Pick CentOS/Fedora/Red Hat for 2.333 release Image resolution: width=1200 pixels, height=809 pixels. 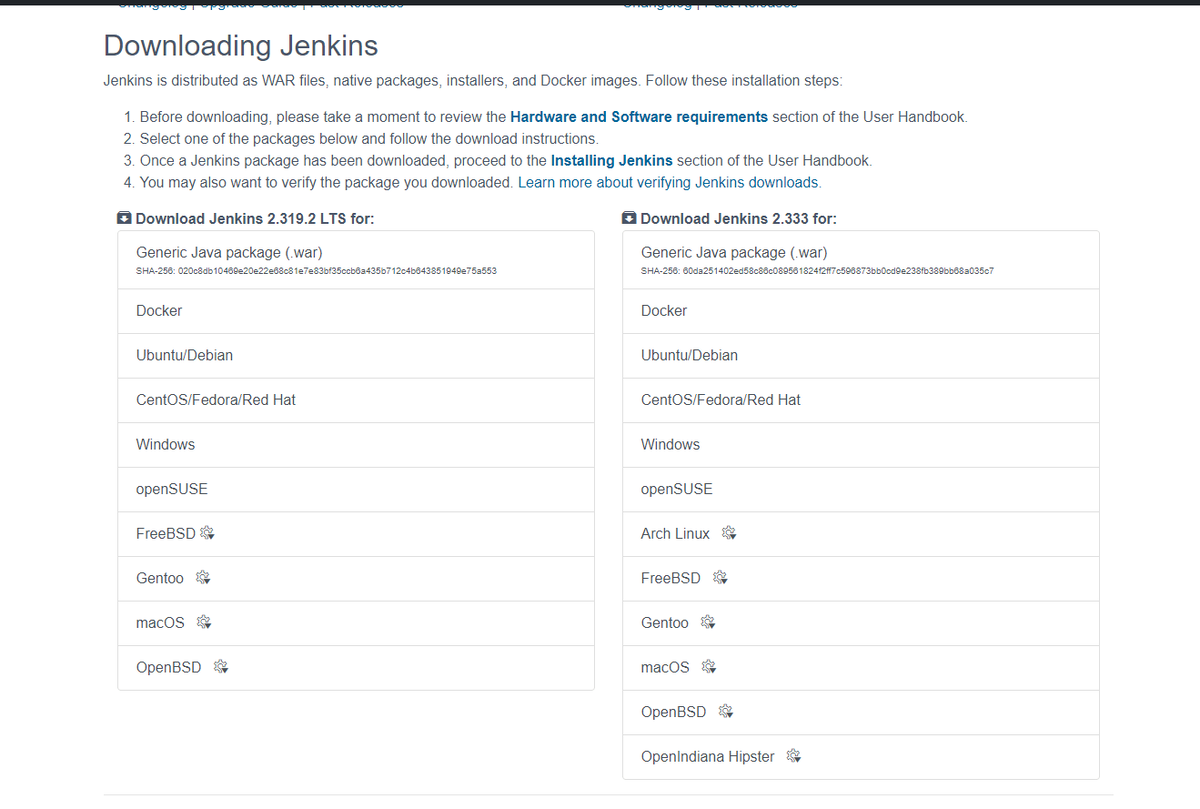pyautogui.click(x=861, y=400)
